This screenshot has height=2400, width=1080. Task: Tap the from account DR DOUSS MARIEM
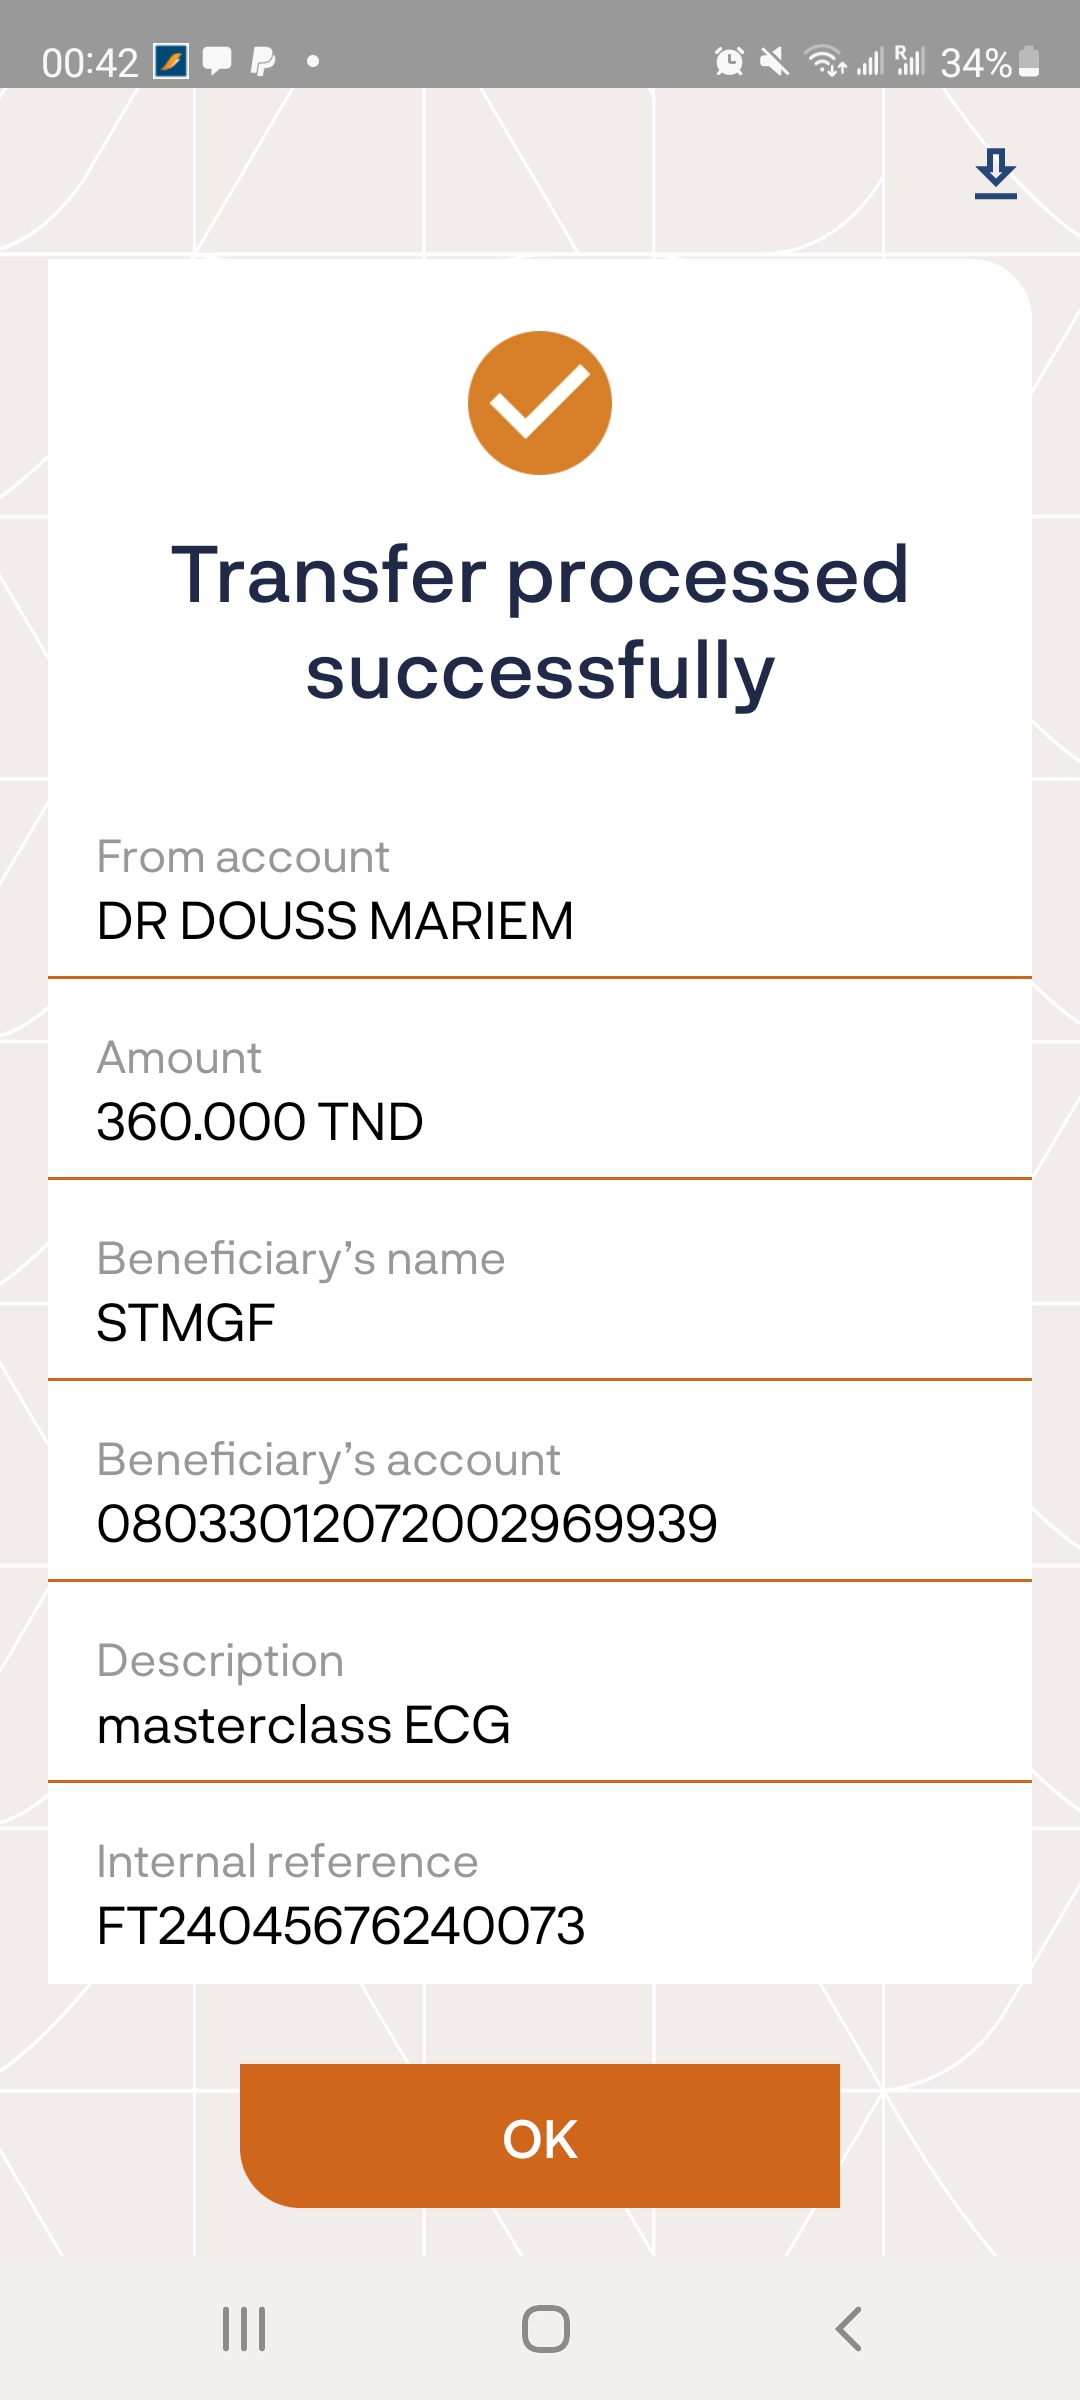(335, 921)
